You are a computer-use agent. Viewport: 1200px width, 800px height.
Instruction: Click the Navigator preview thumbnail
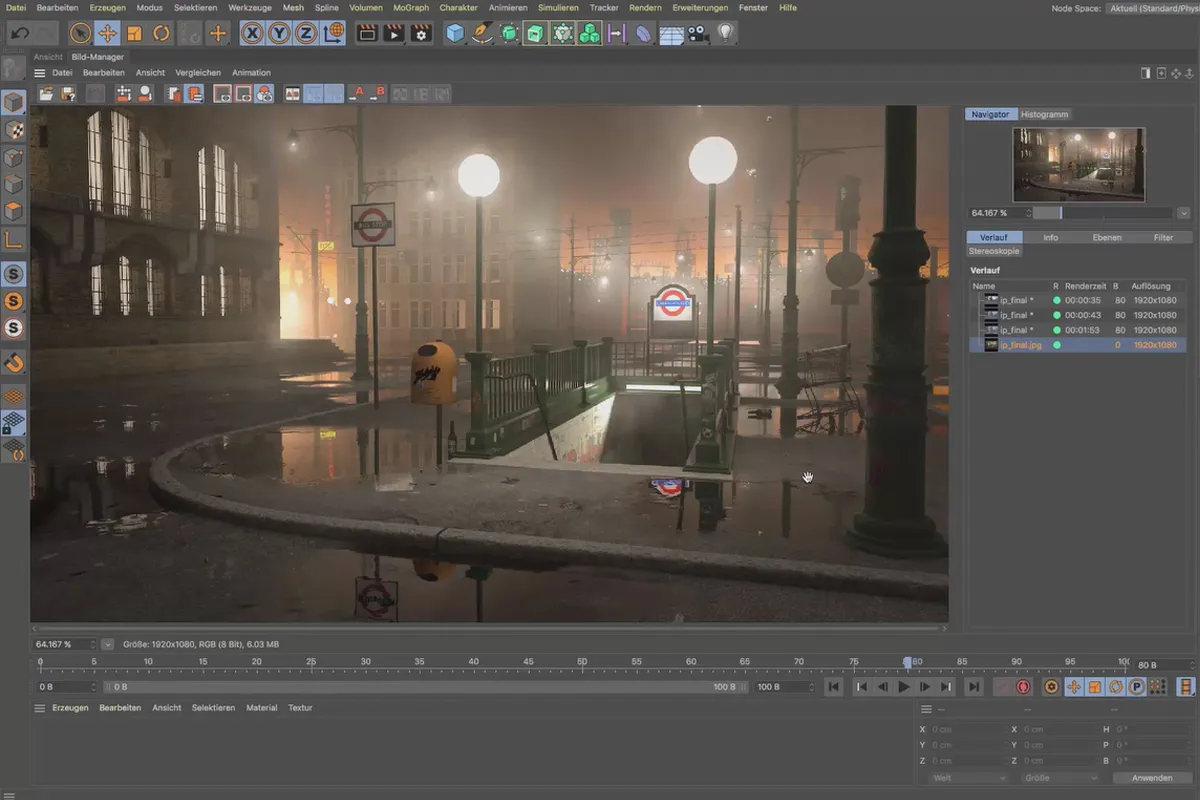coord(1078,165)
